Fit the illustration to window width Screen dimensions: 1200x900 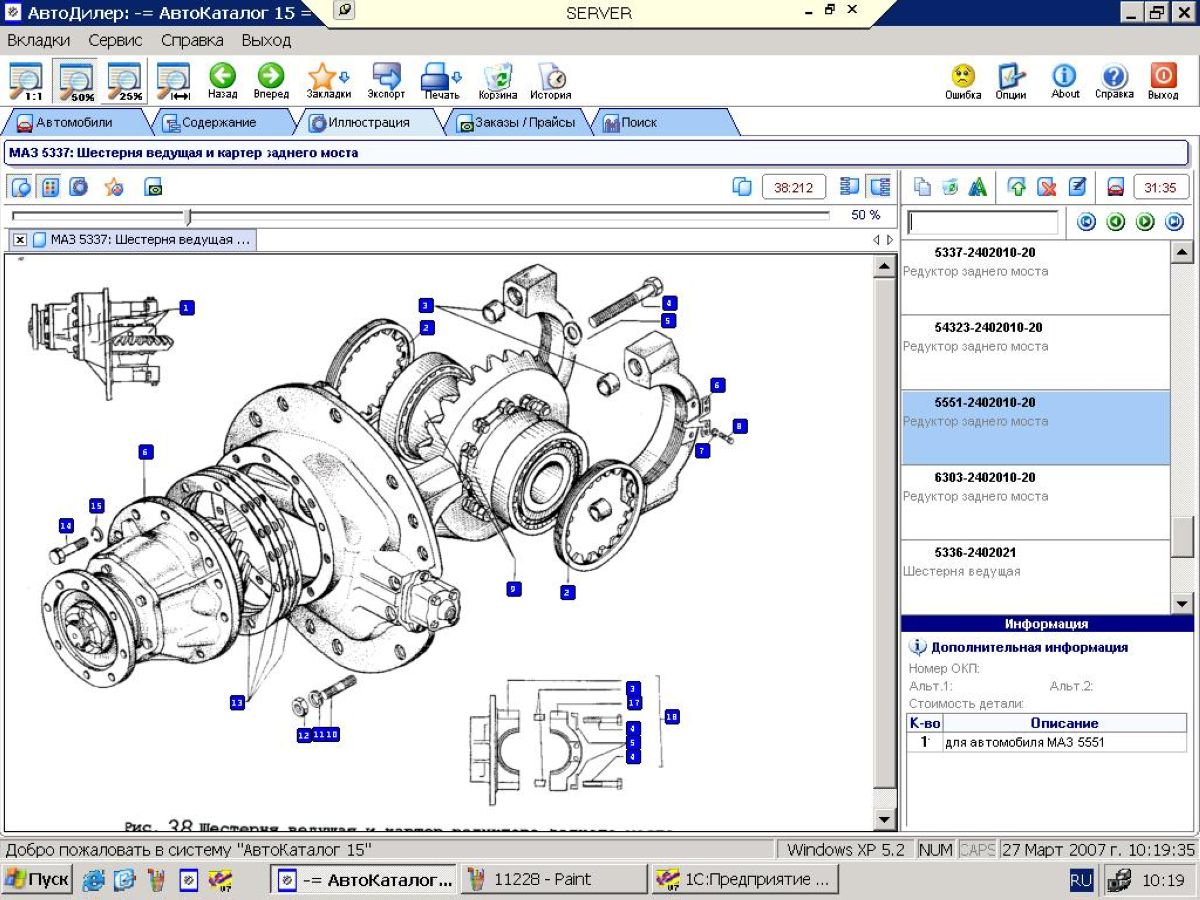[174, 80]
